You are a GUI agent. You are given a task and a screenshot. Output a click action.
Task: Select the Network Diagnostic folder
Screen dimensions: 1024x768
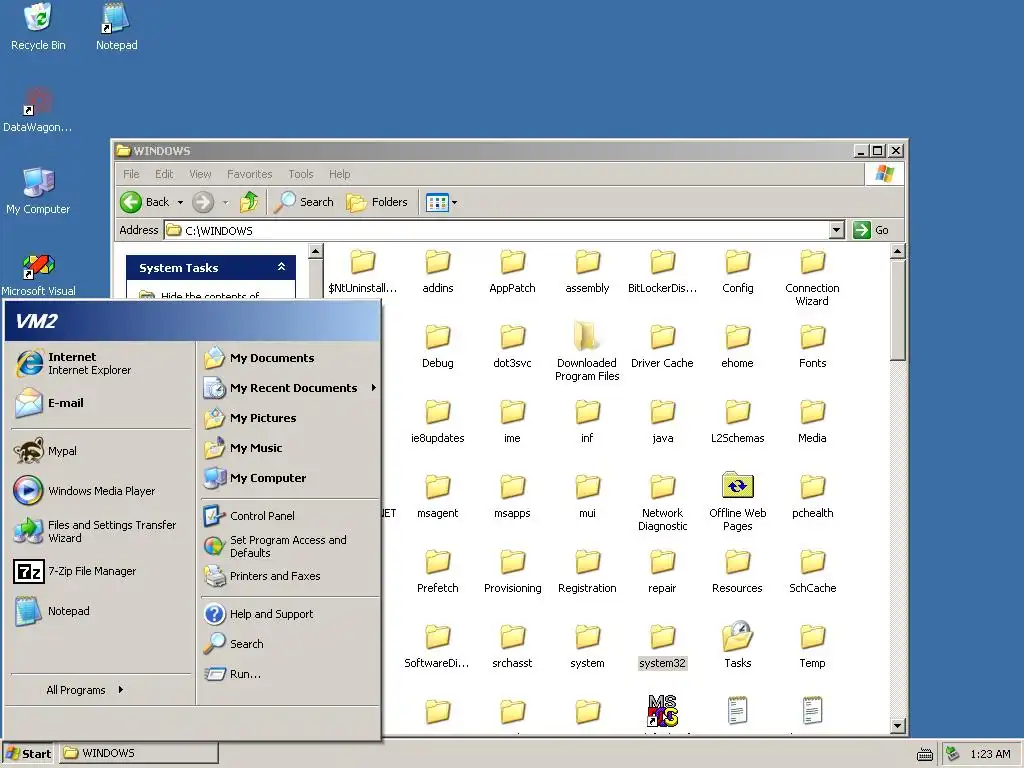pyautogui.click(x=662, y=501)
